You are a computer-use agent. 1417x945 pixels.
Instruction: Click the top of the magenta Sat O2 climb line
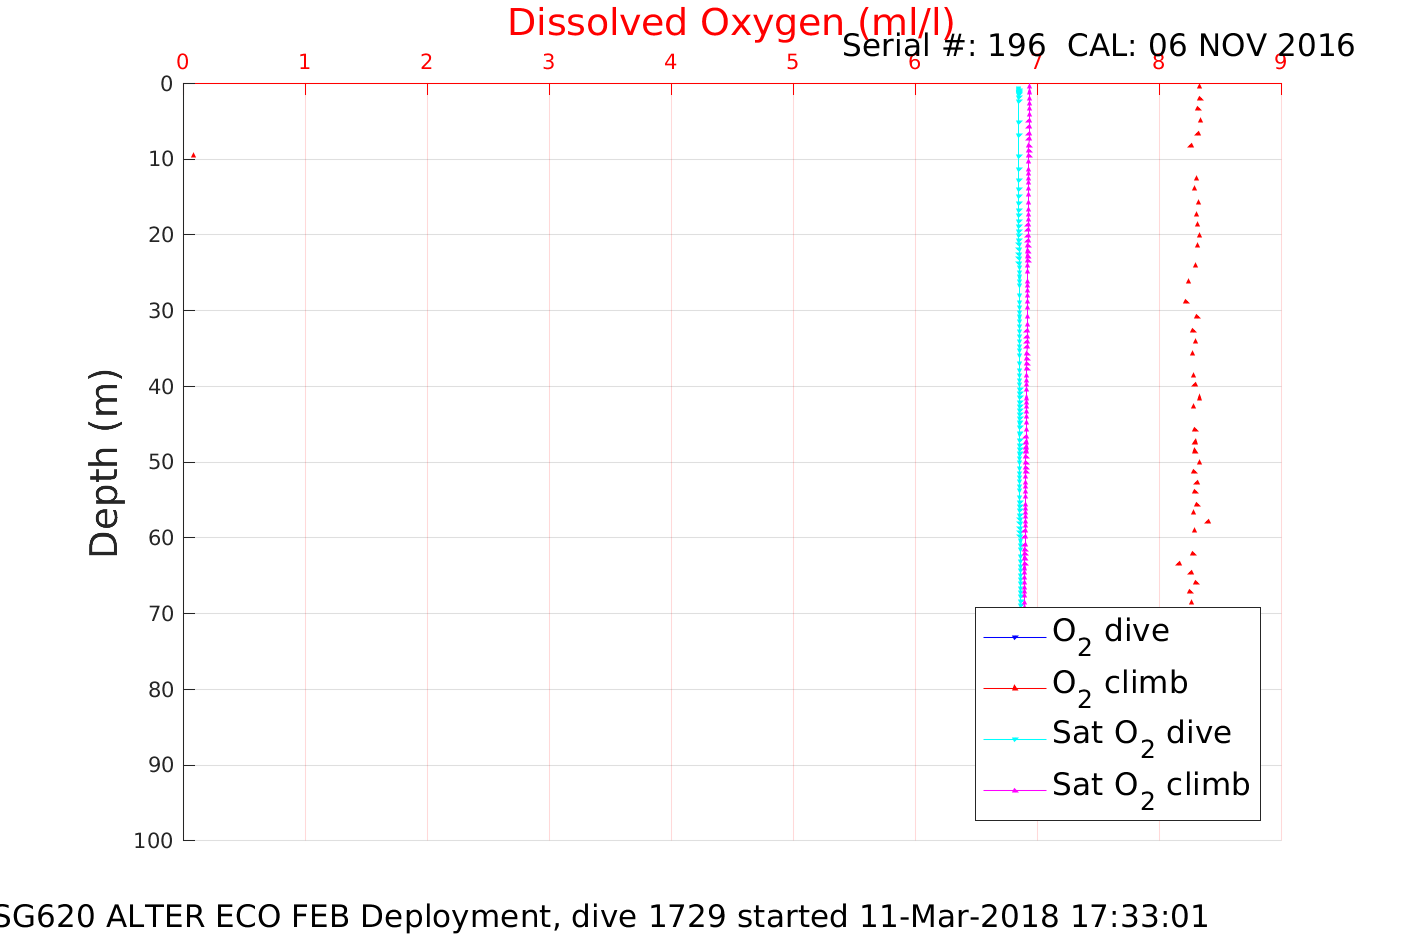coord(1029,88)
